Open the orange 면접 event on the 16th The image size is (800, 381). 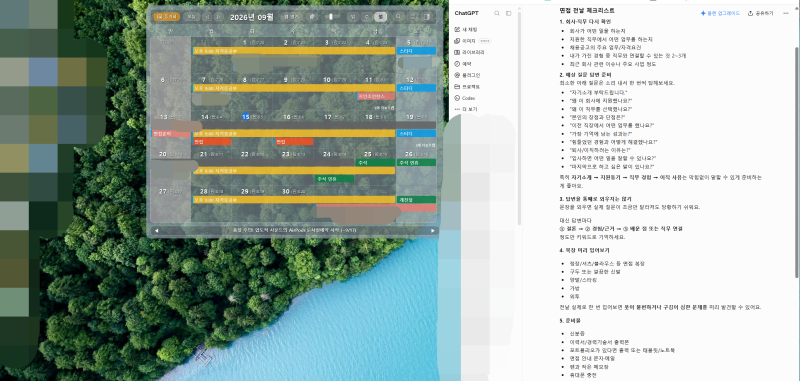point(294,142)
